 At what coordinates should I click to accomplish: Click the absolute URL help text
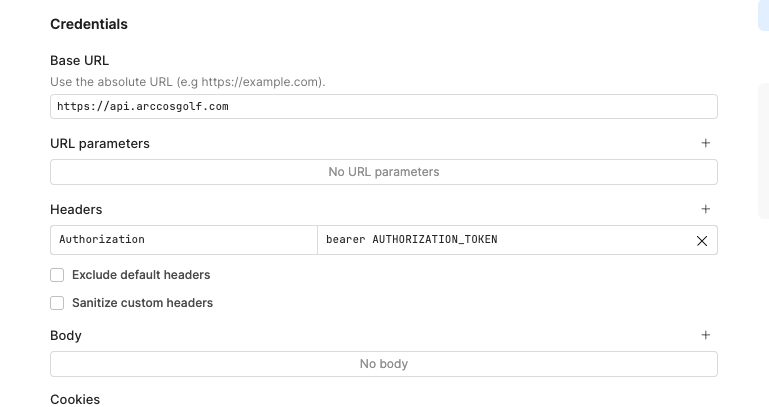187,81
